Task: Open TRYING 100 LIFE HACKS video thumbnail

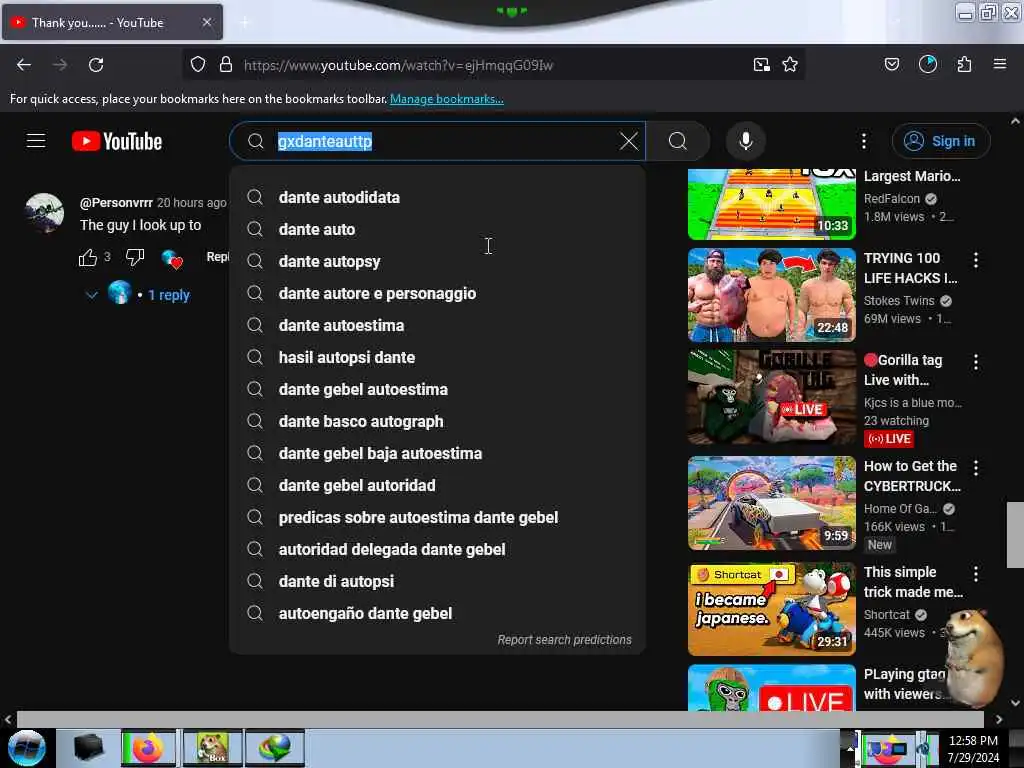Action: pos(771,295)
